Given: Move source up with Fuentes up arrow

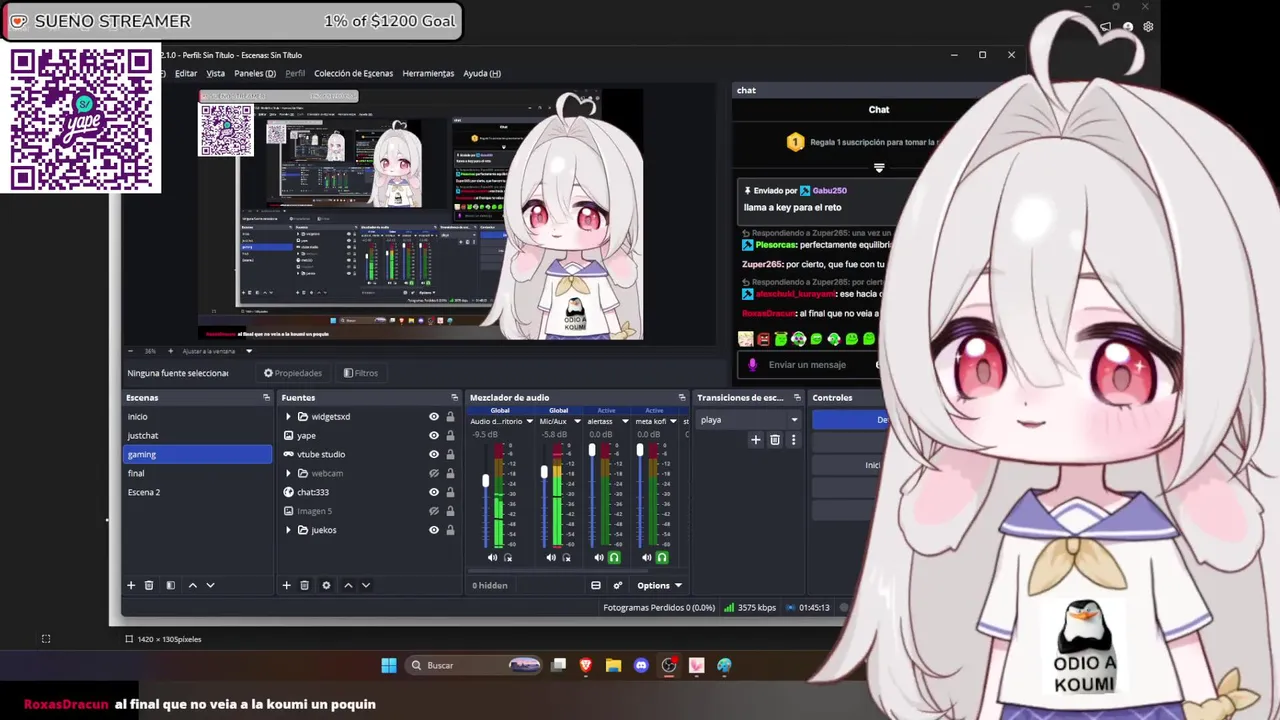Looking at the screenshot, I should click(x=348, y=585).
